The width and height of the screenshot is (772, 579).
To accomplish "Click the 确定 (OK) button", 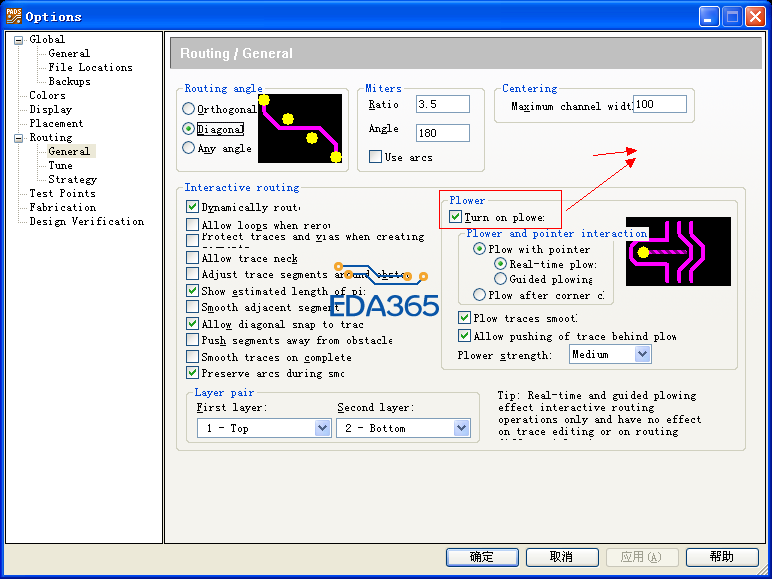I will point(482,557).
